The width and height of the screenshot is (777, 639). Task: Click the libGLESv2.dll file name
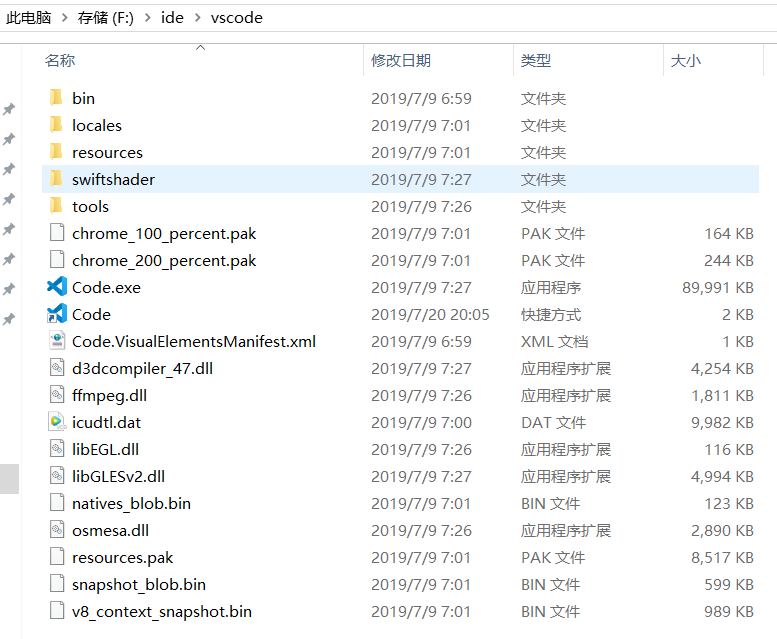click(x=118, y=477)
